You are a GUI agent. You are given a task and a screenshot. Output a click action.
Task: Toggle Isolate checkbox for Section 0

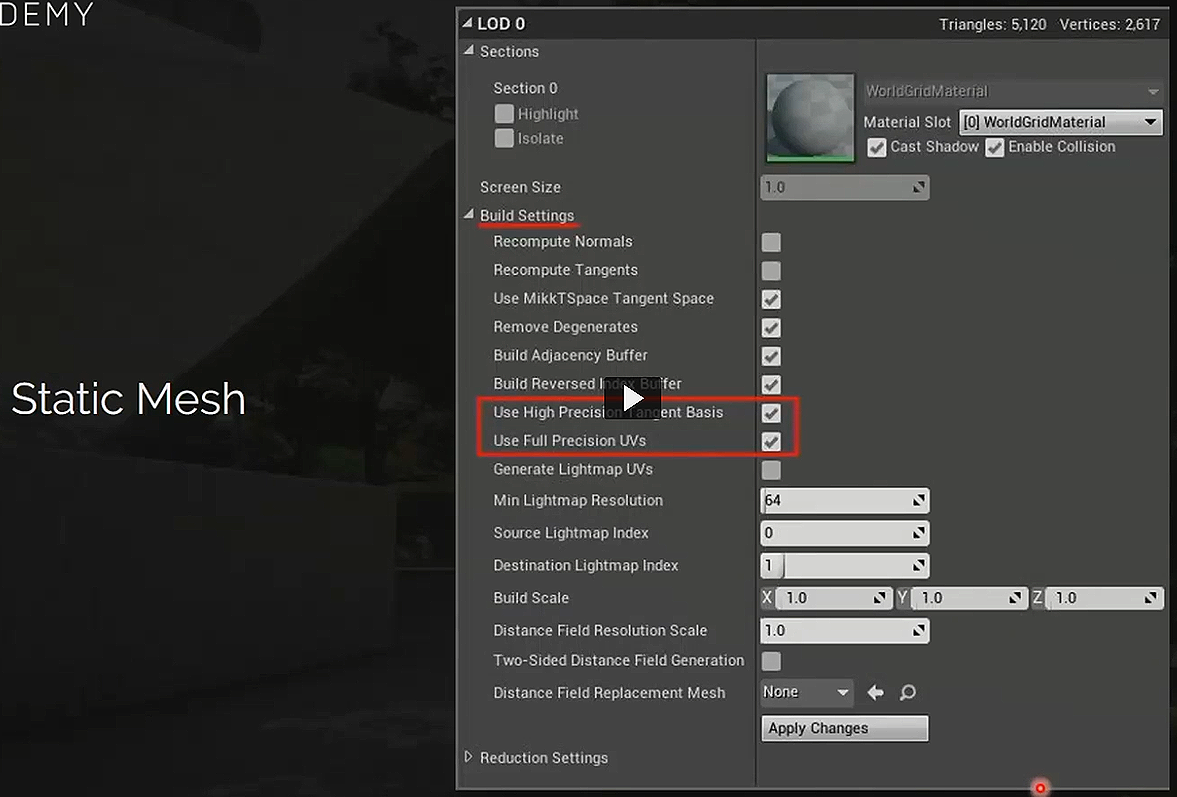pyautogui.click(x=504, y=138)
